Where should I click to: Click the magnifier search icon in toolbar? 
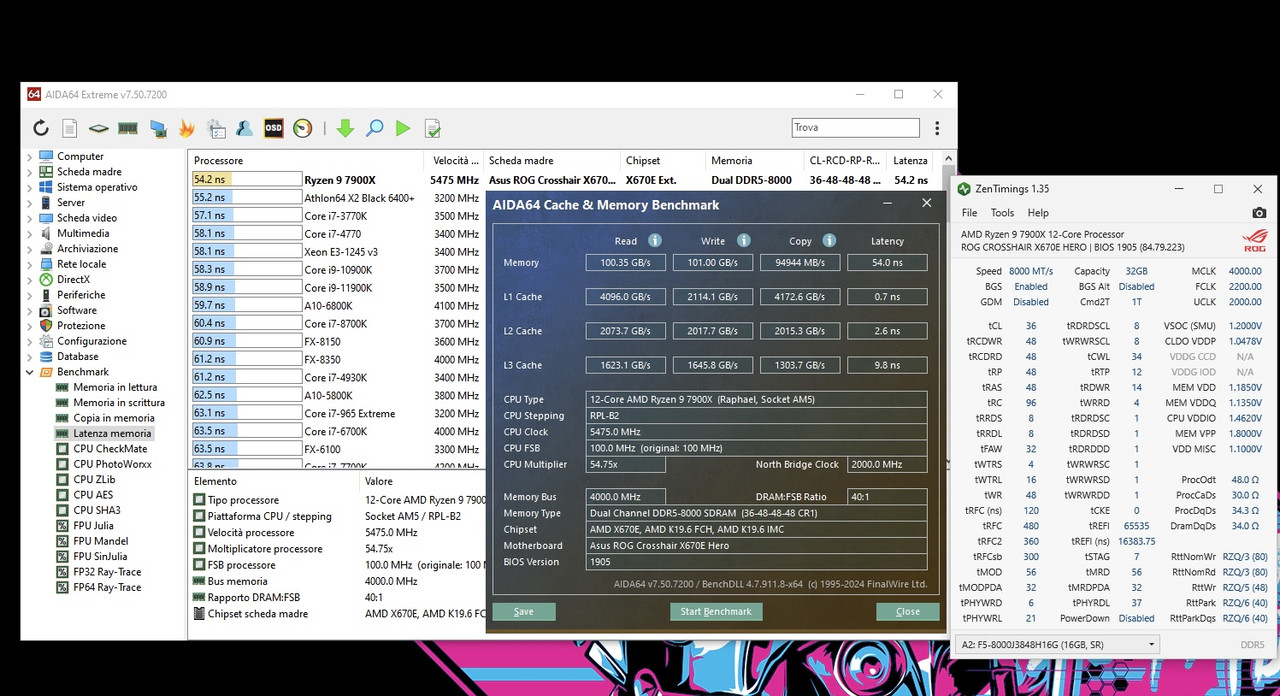[x=374, y=128]
